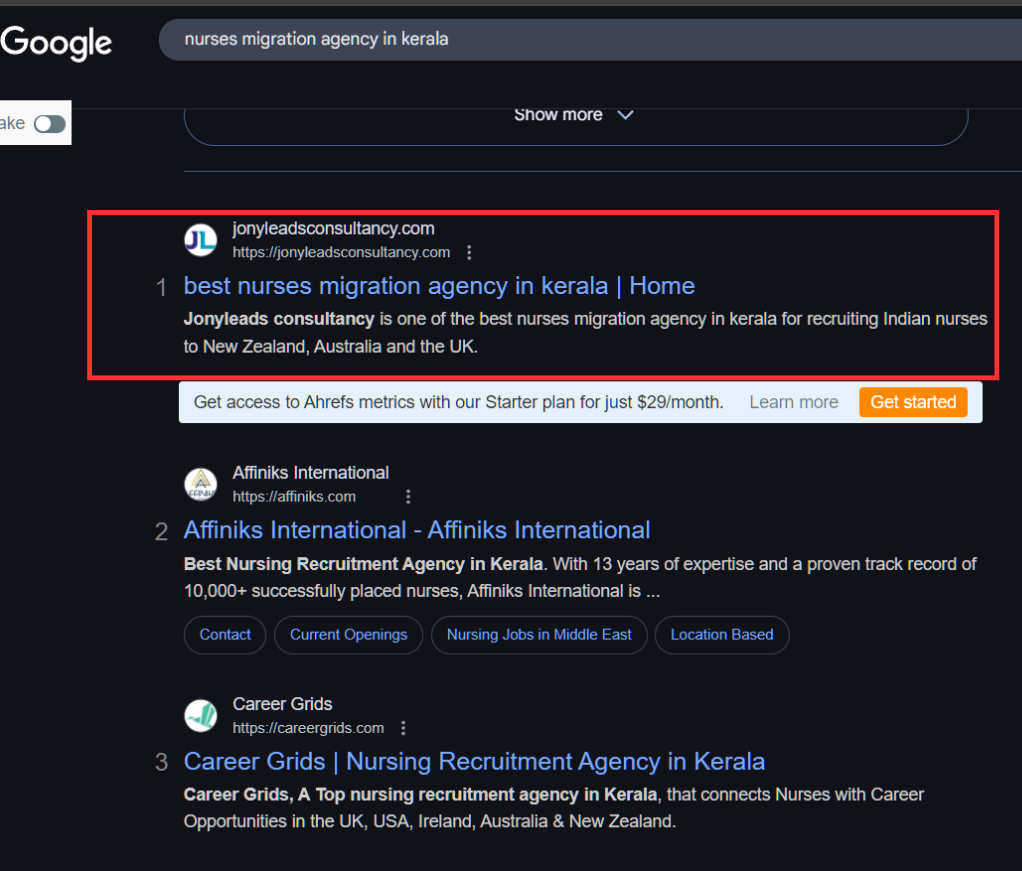Expand the Show more section
The image size is (1022, 871).
[575, 115]
